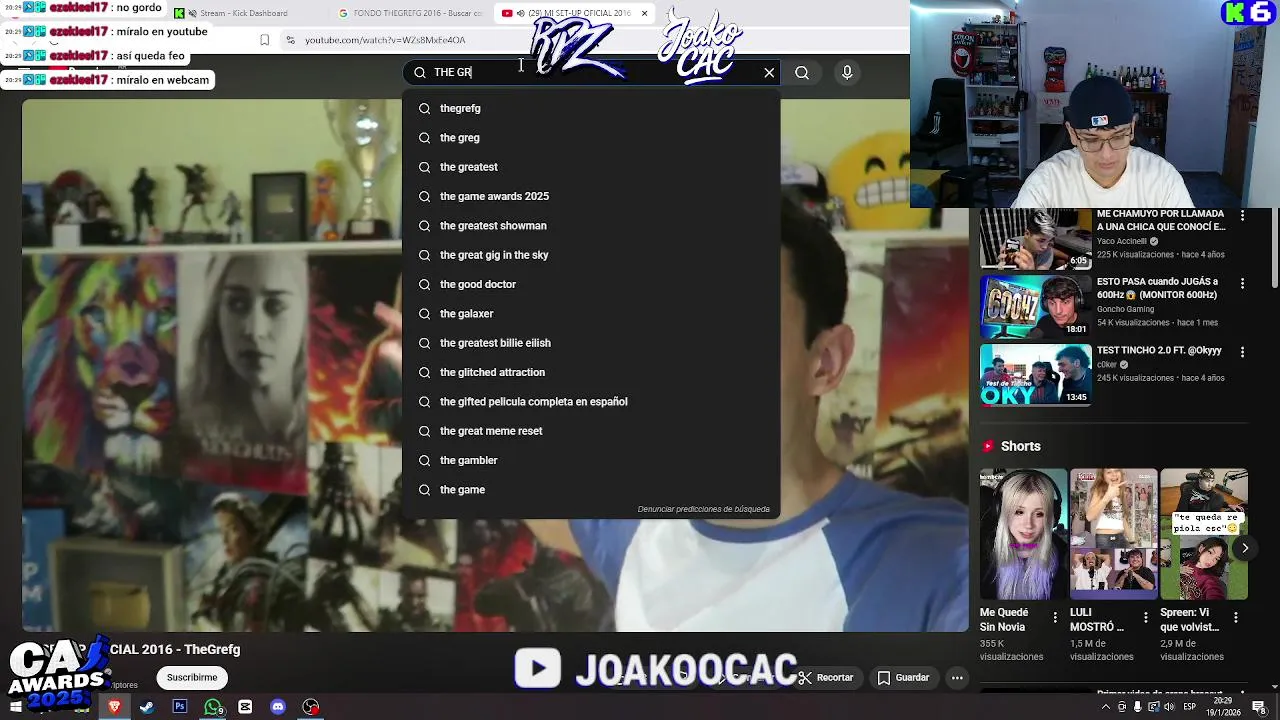Open the 'Me Quedé Sin Novia' short

tap(1023, 534)
